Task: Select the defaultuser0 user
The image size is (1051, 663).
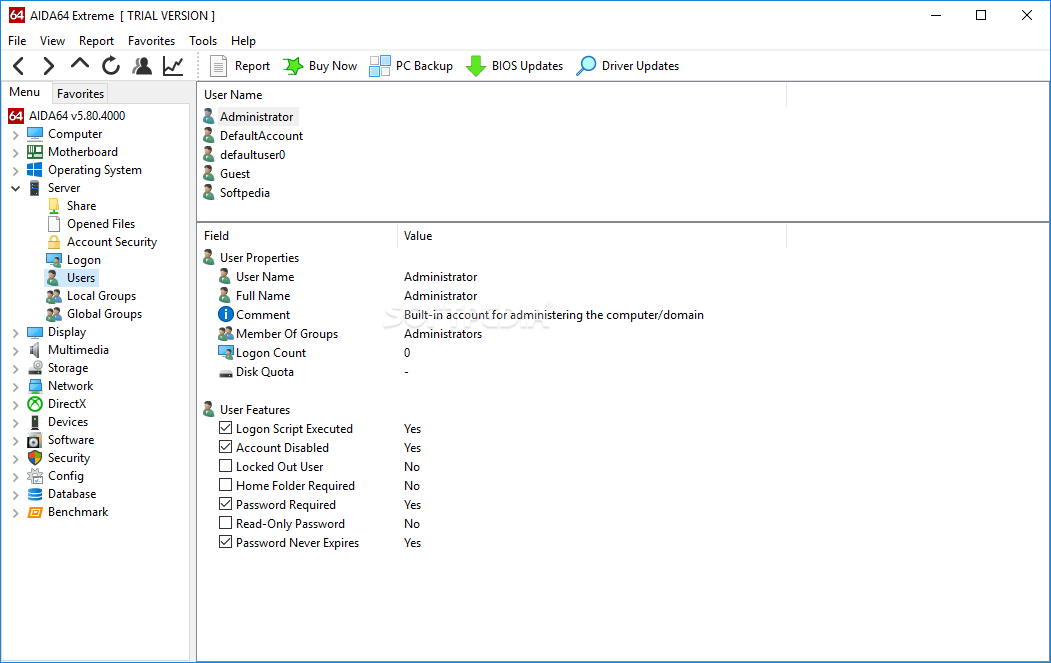Action: click(x=253, y=155)
